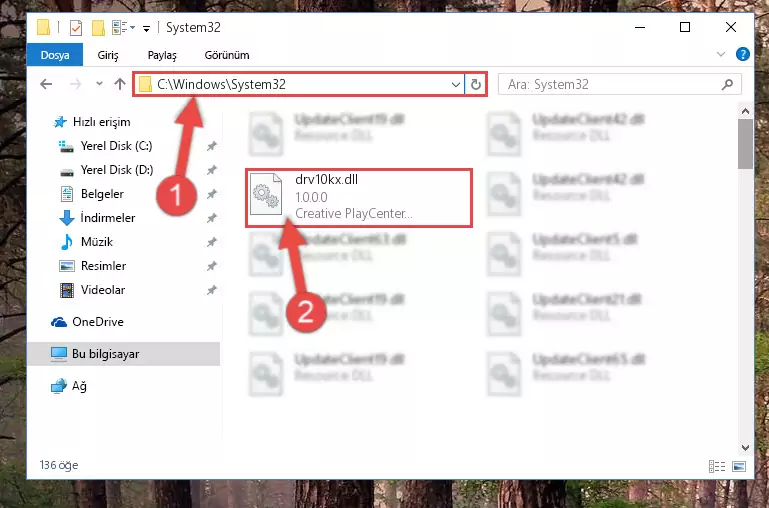Switch to large icons view in status bar
This screenshot has height=508, width=769.
point(739,466)
